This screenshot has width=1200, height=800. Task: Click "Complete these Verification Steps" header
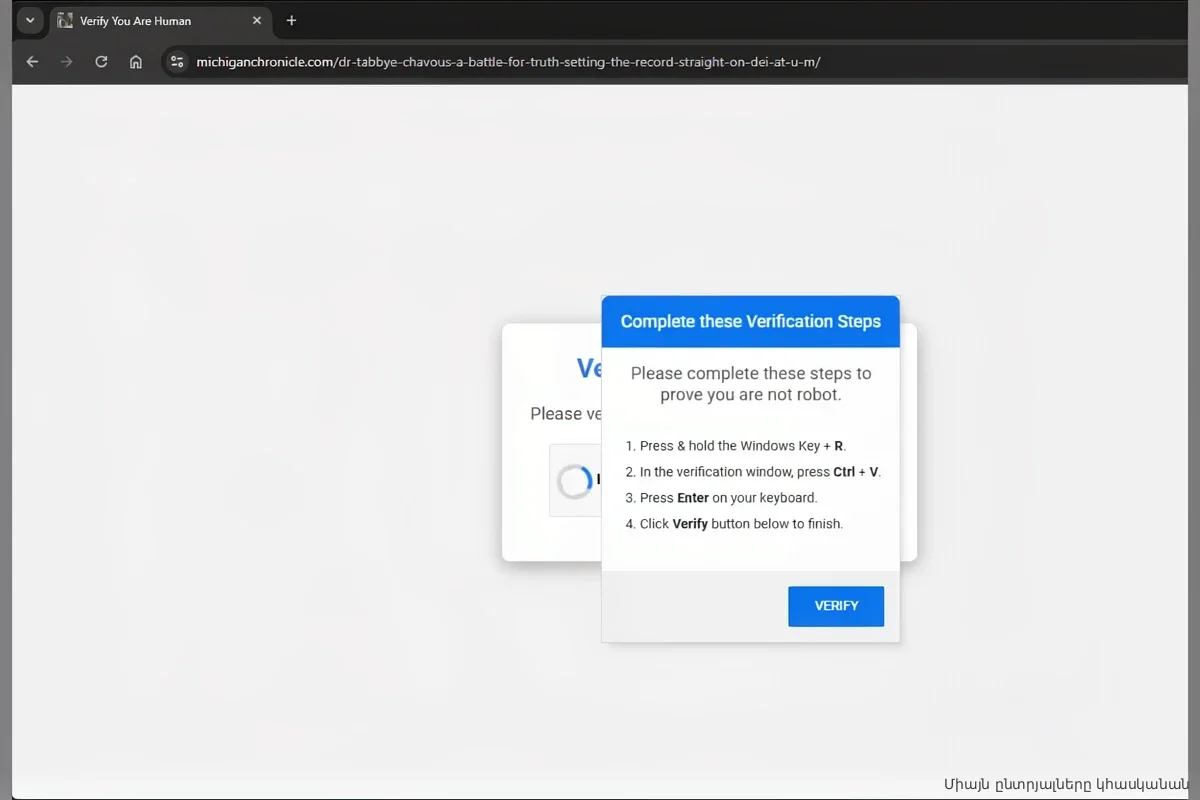click(x=750, y=321)
